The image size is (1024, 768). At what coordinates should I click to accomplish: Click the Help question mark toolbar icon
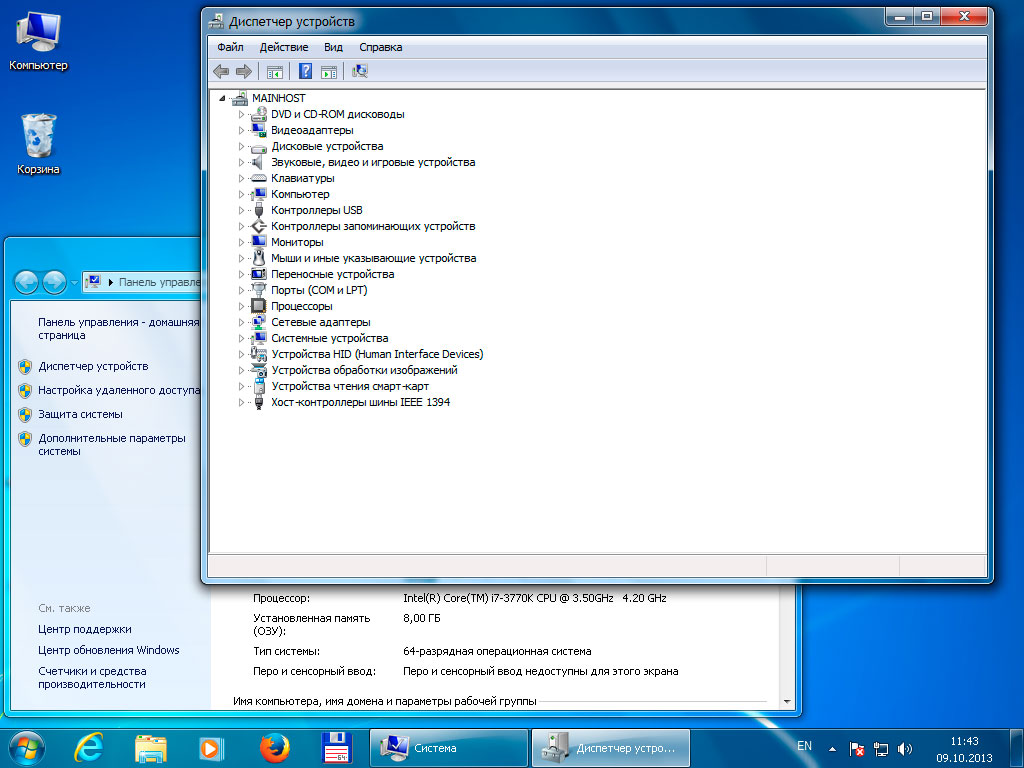305,71
